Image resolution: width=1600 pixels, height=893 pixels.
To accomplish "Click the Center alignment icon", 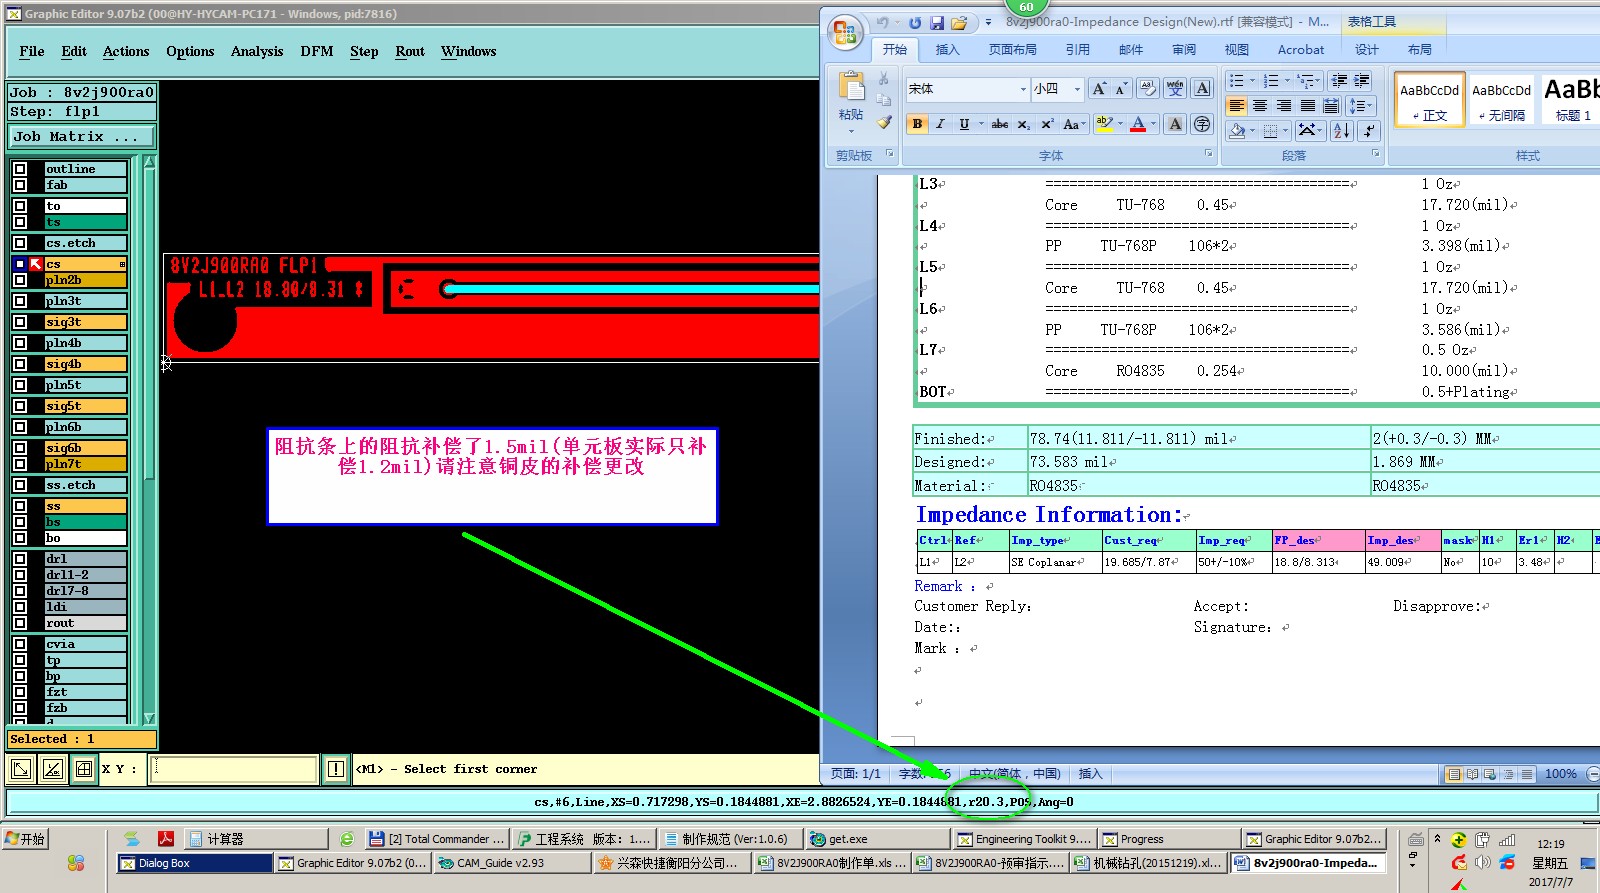I will 1260,106.
